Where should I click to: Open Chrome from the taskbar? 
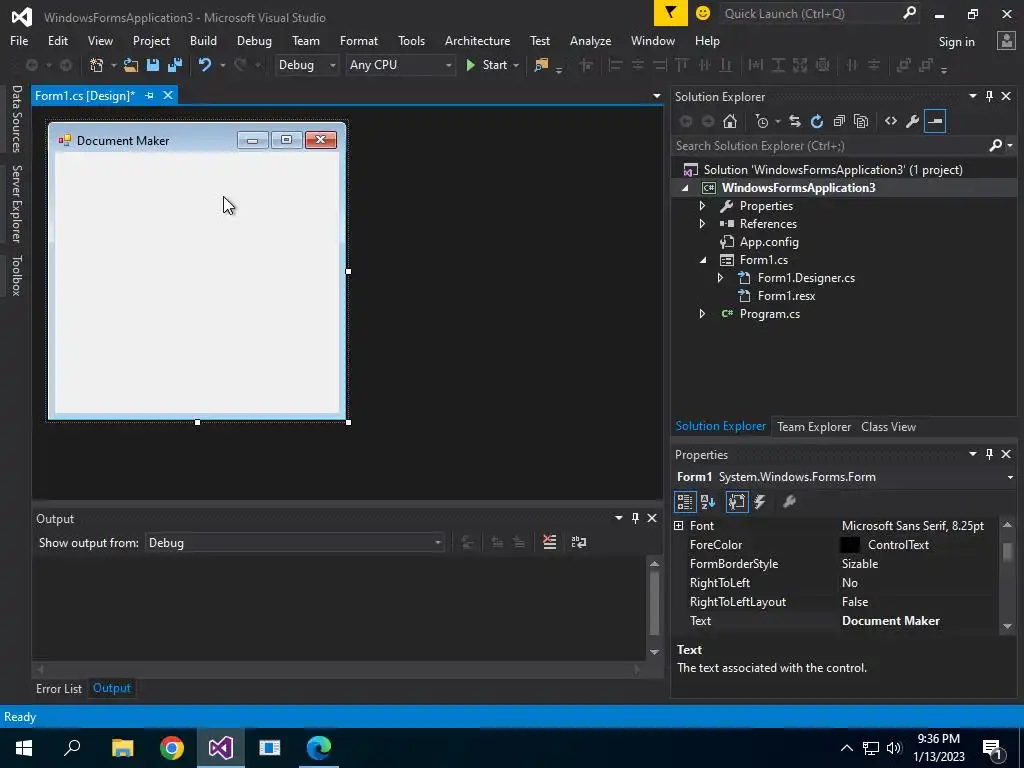(172, 748)
